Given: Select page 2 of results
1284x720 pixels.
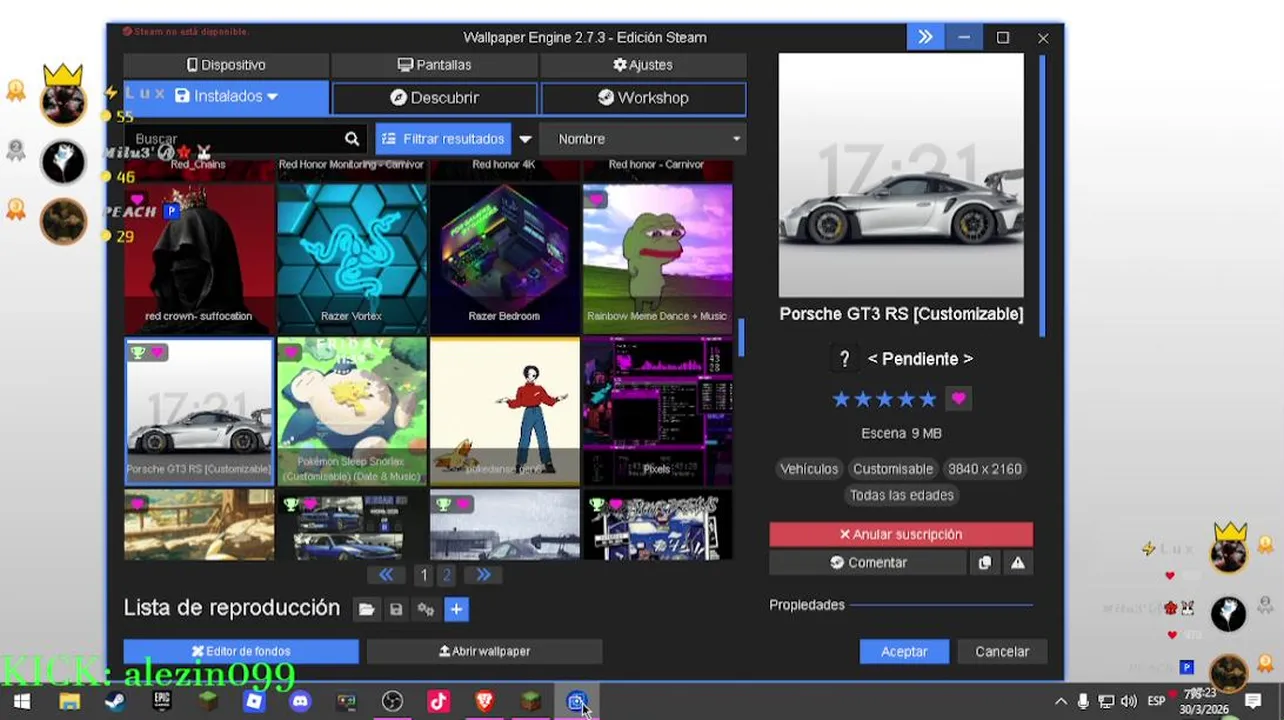Looking at the screenshot, I should click(x=447, y=575).
